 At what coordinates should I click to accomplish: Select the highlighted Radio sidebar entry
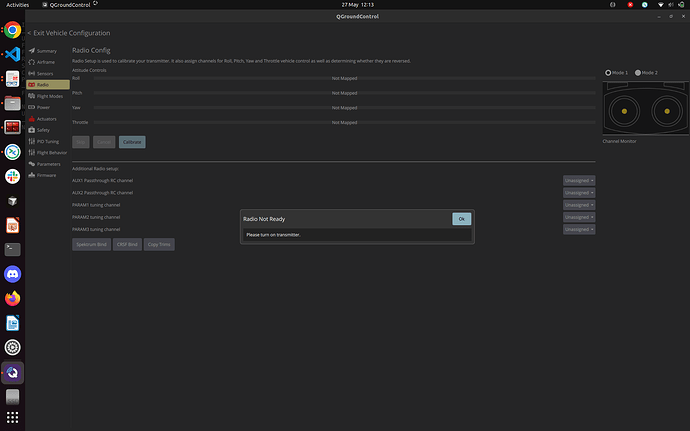[x=48, y=85]
